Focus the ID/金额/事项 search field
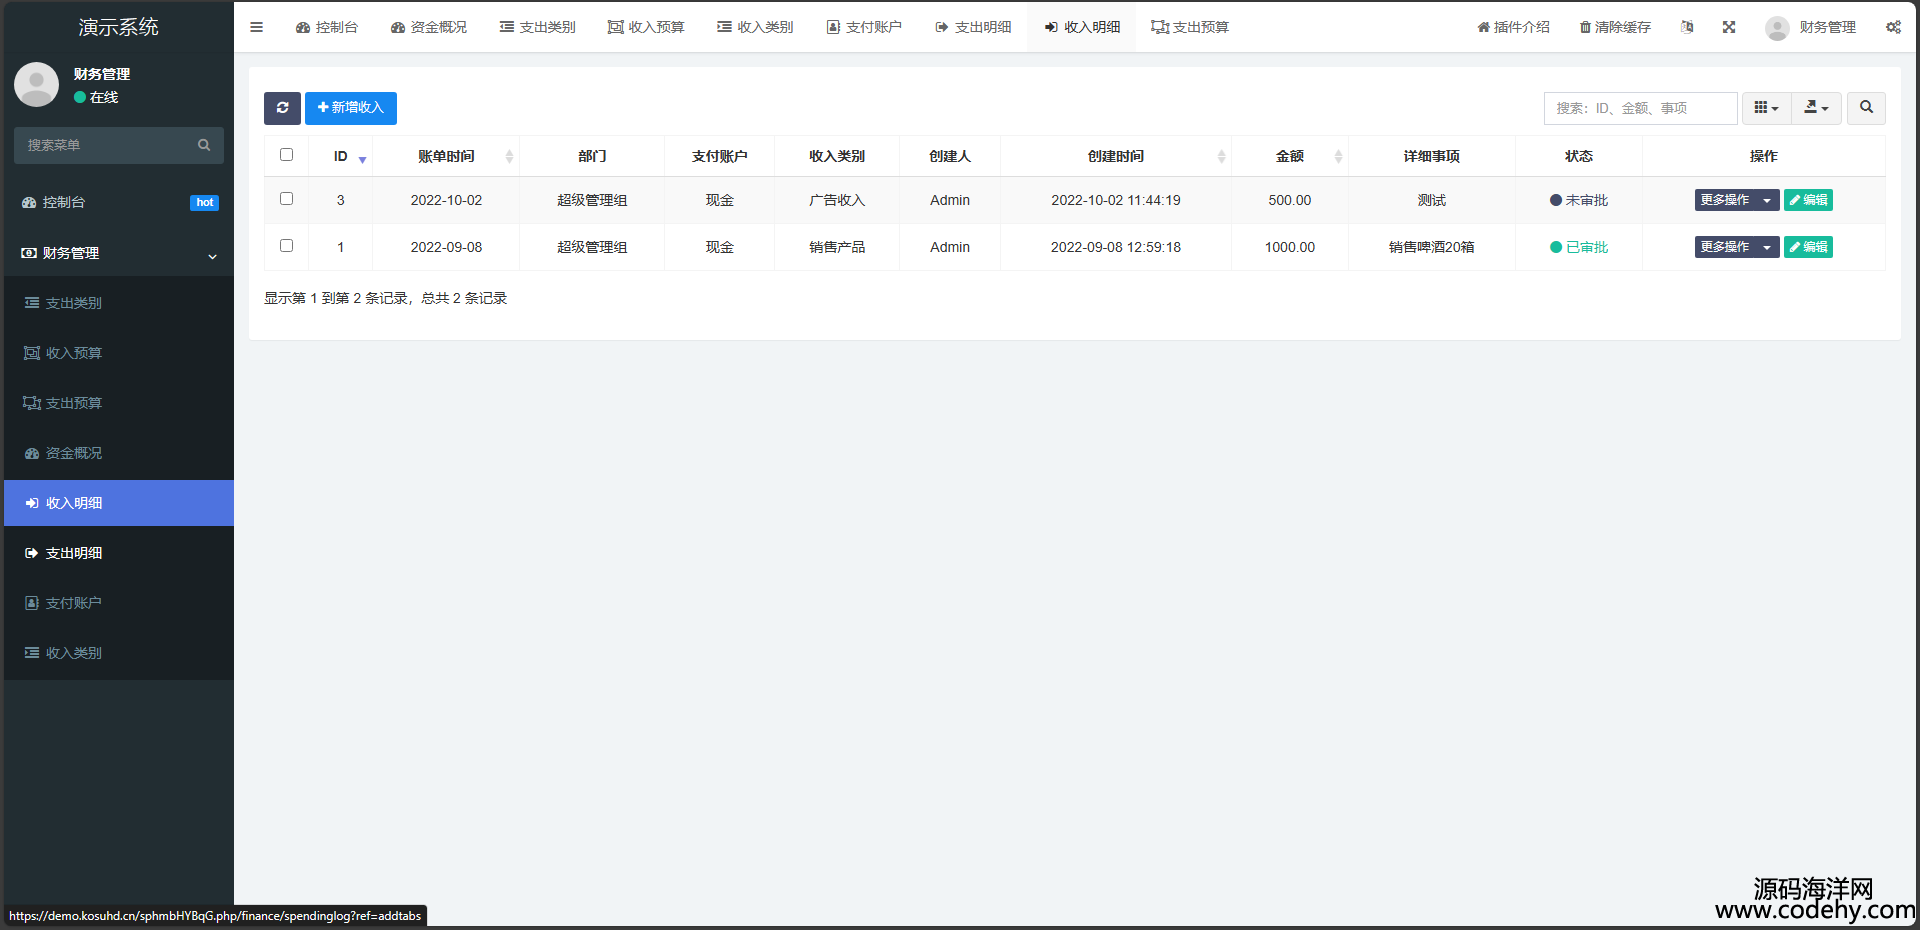This screenshot has height=930, width=1920. (x=1640, y=108)
